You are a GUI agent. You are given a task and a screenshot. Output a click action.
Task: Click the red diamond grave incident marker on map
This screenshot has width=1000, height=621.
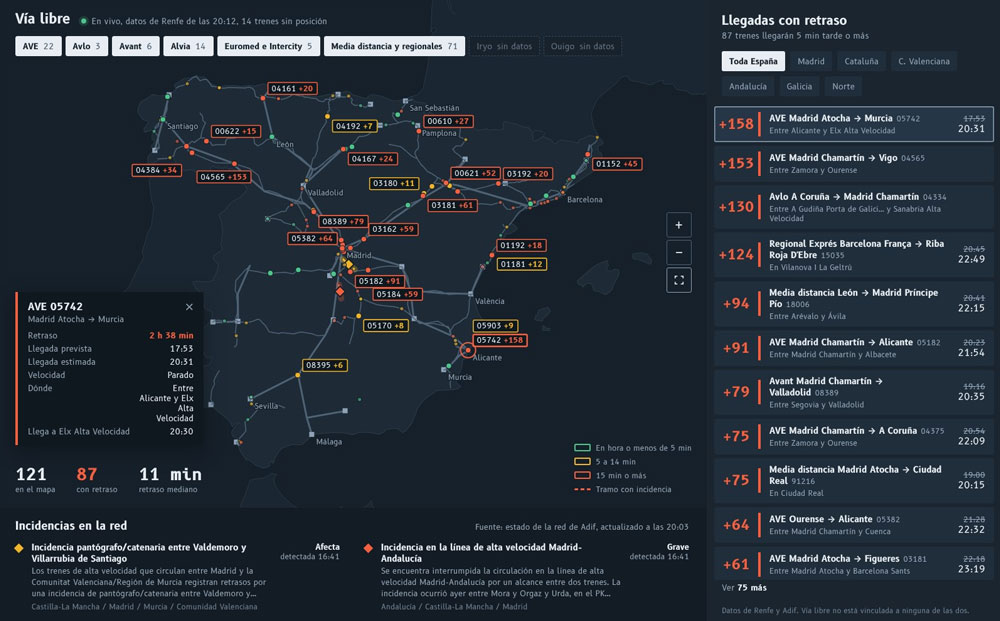340,291
